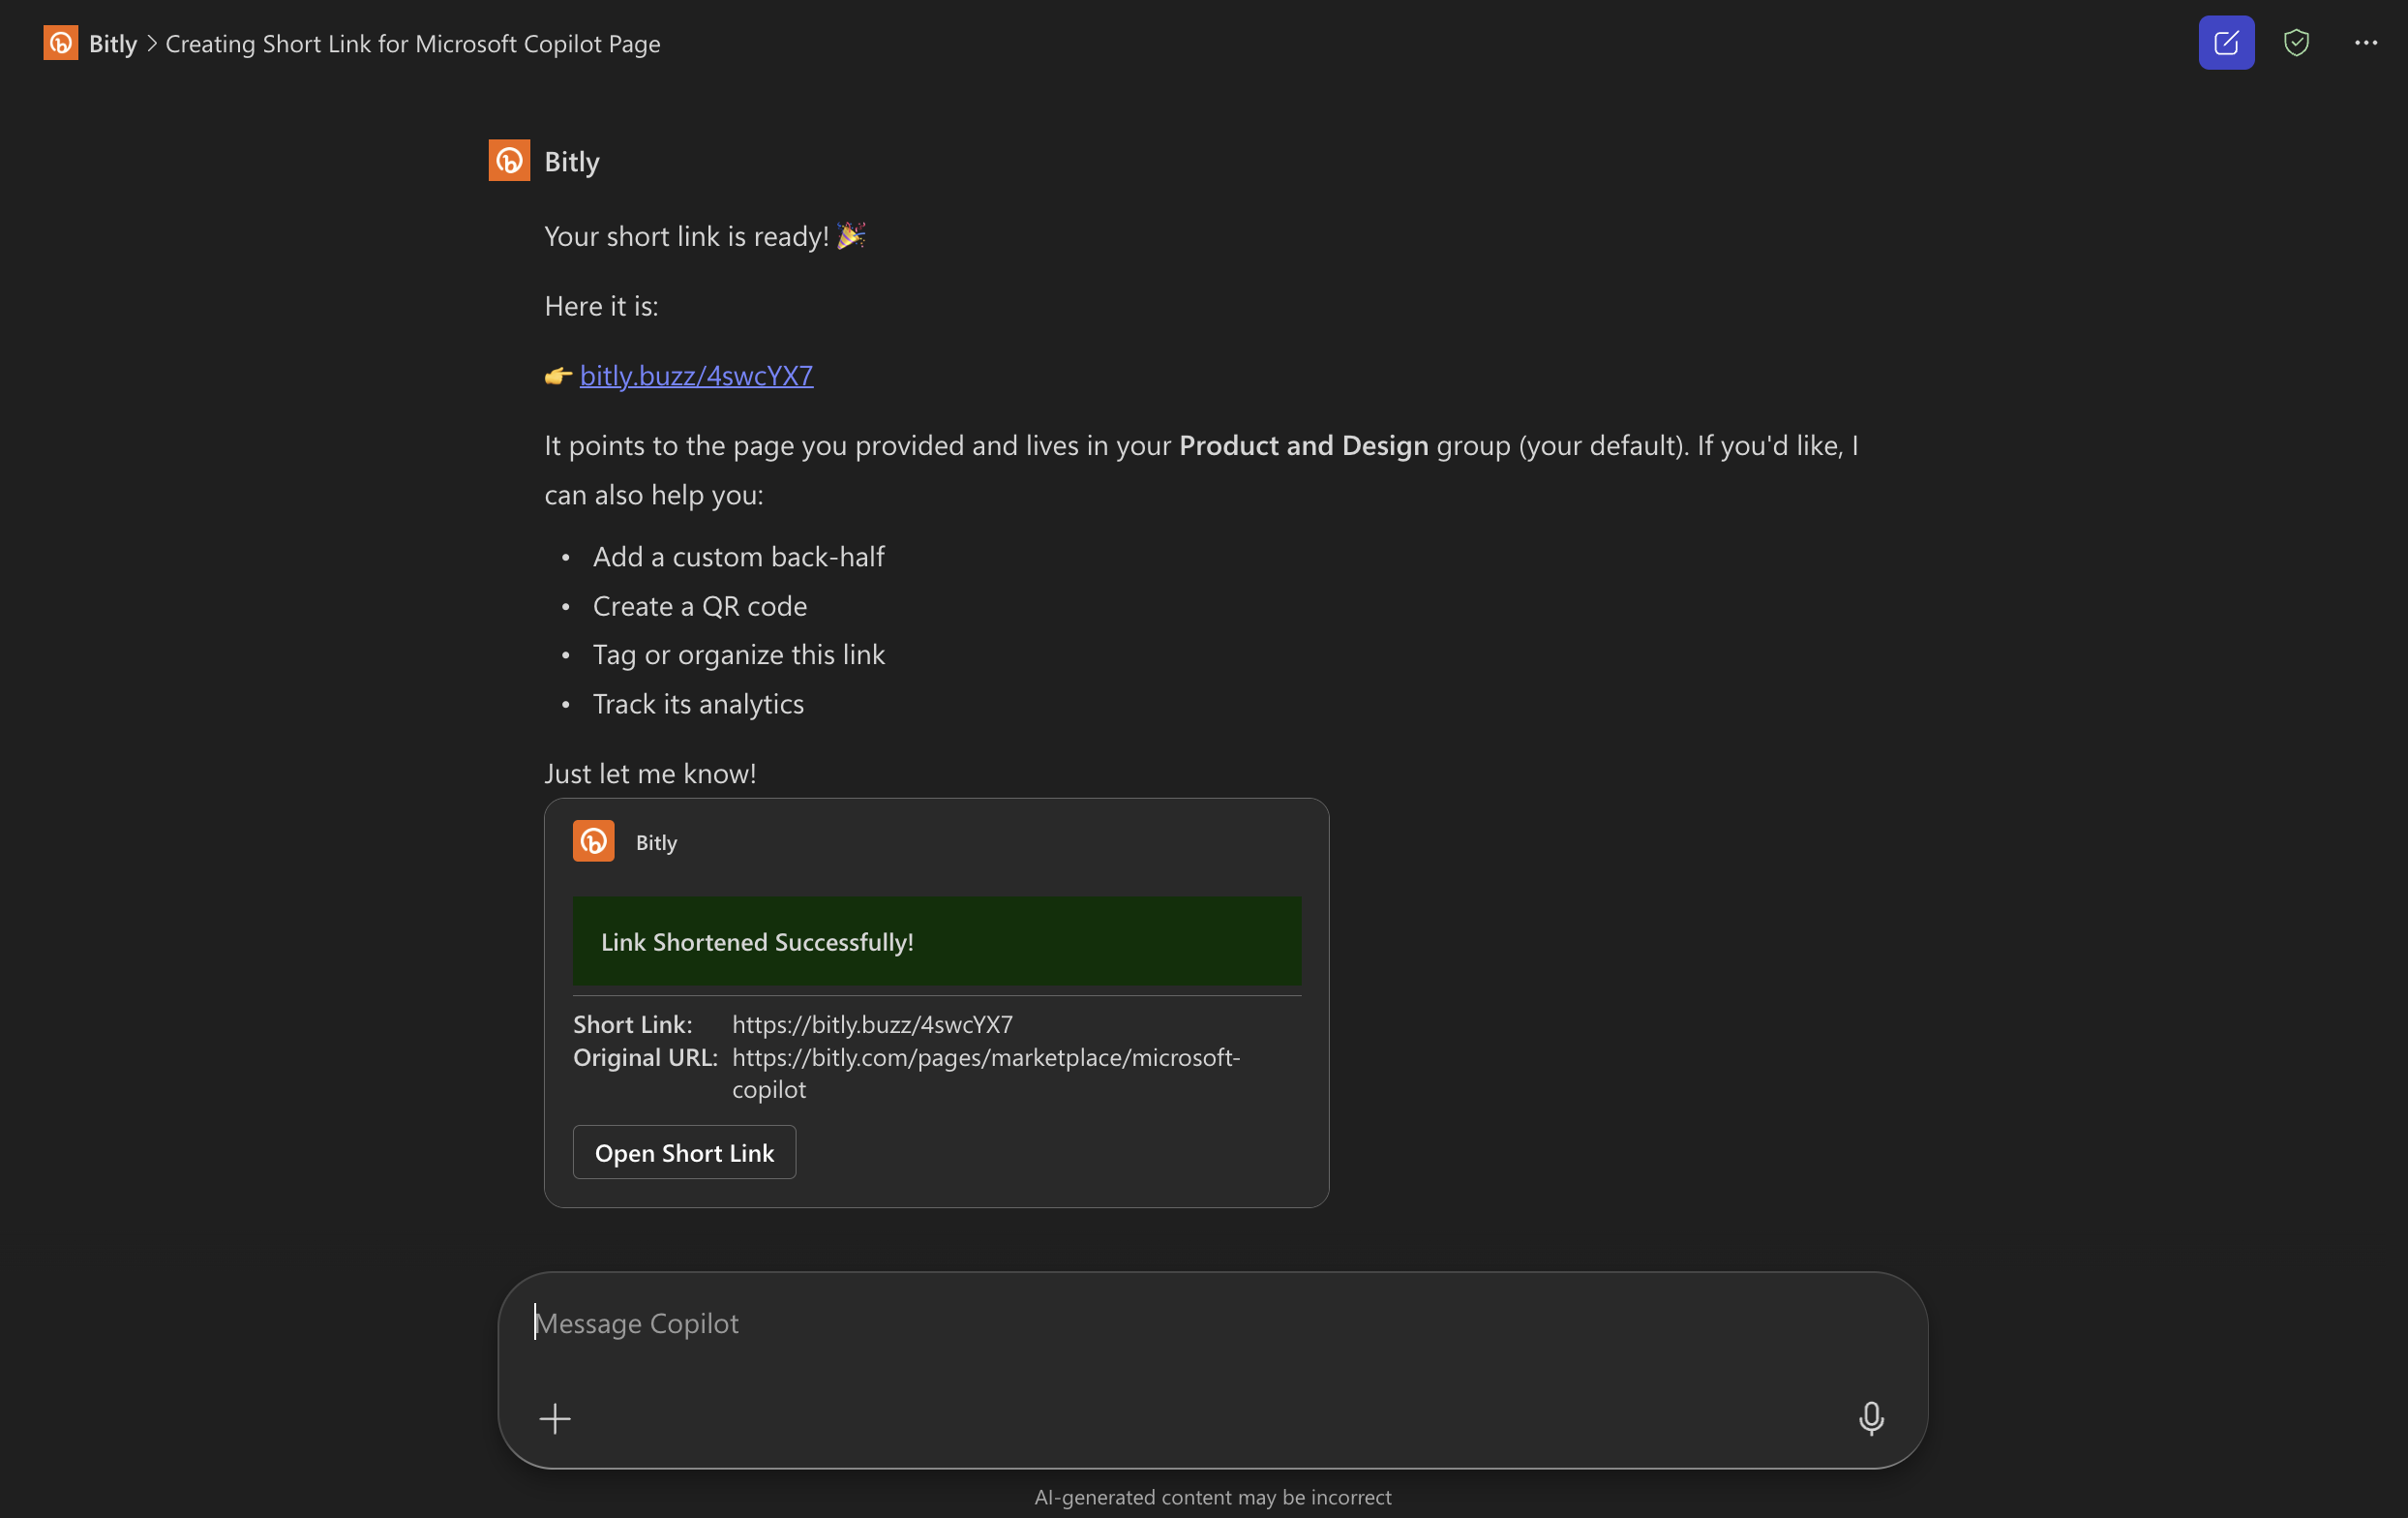Start a new chat with the compose icon
Viewport: 2408px width, 1518px height.
coord(2226,43)
